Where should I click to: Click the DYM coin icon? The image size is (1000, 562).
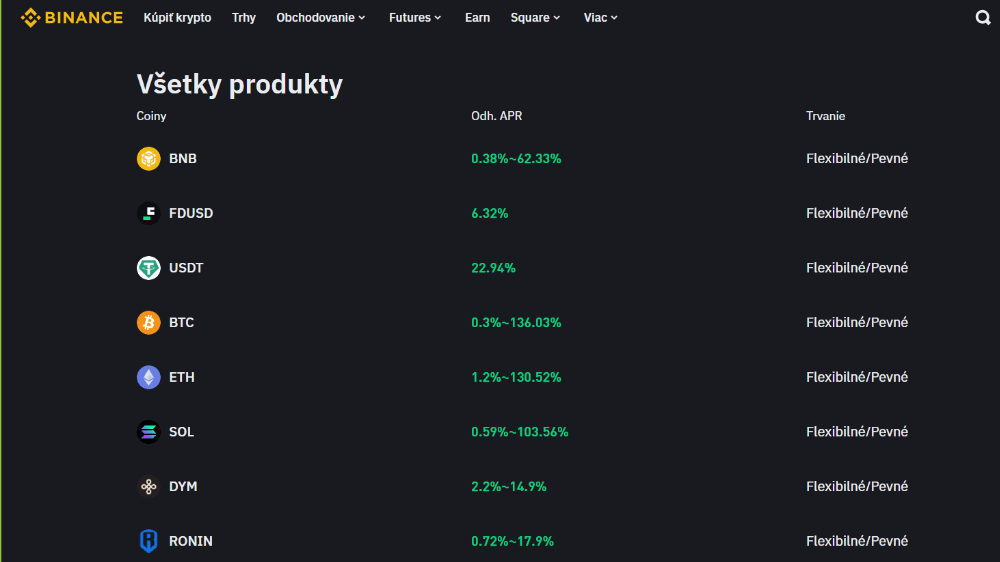point(148,487)
